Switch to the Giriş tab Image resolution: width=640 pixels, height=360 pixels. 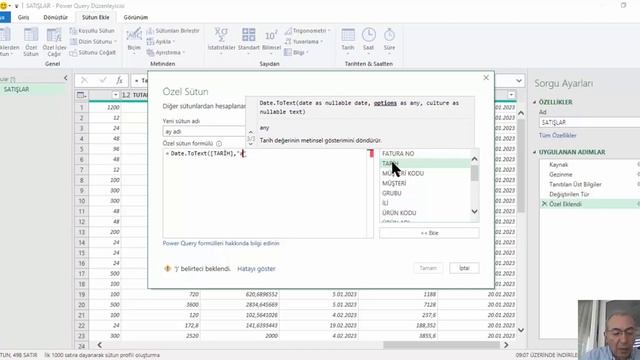[23, 18]
